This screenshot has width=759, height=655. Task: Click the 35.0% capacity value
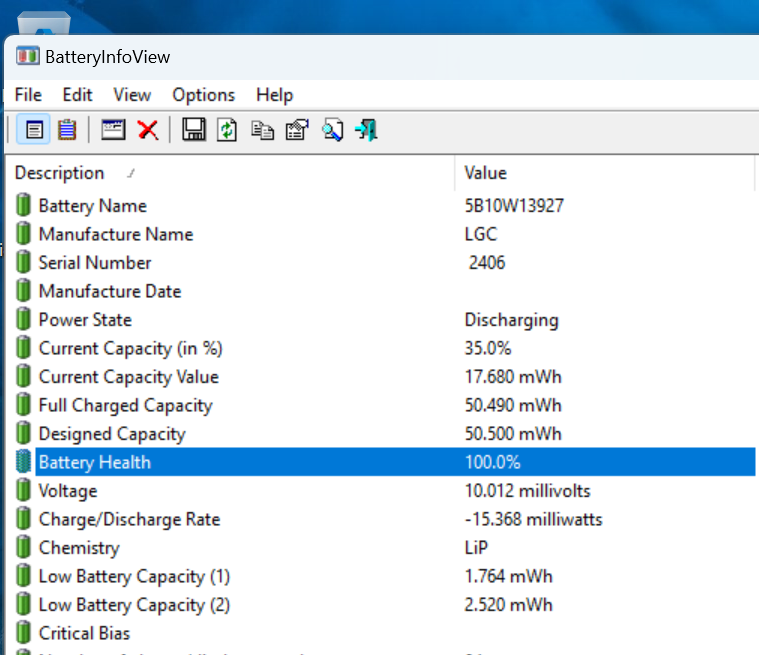point(488,348)
